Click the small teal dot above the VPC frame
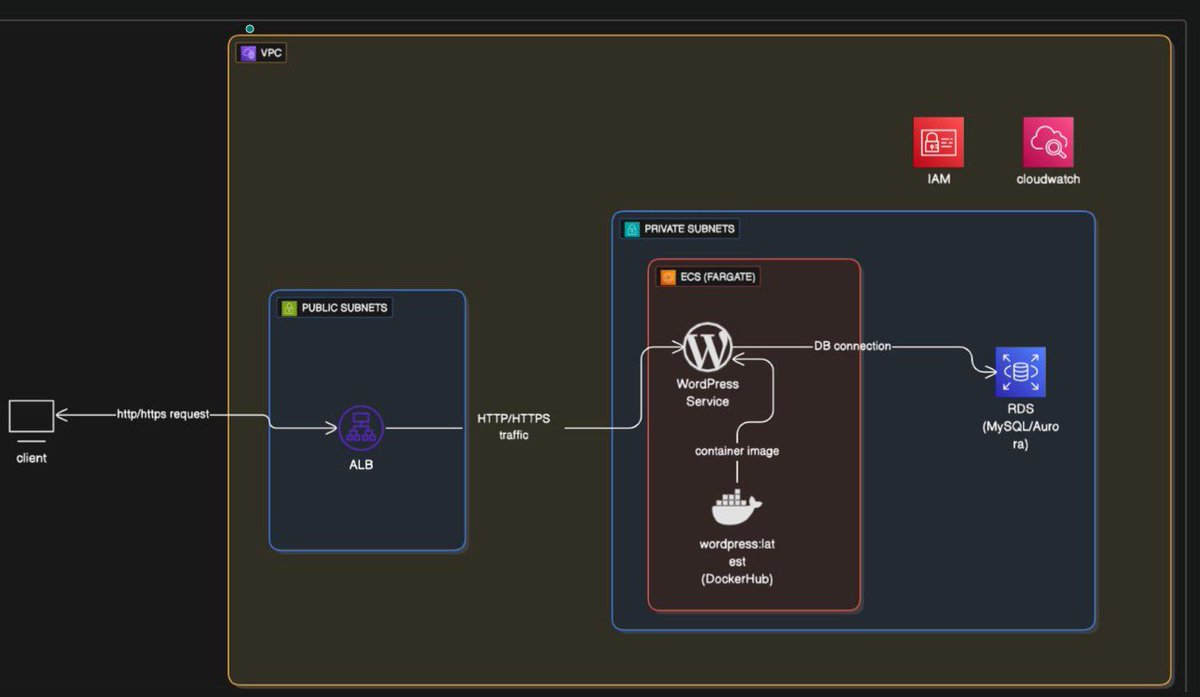The height and width of the screenshot is (697, 1200). pyautogui.click(x=249, y=29)
